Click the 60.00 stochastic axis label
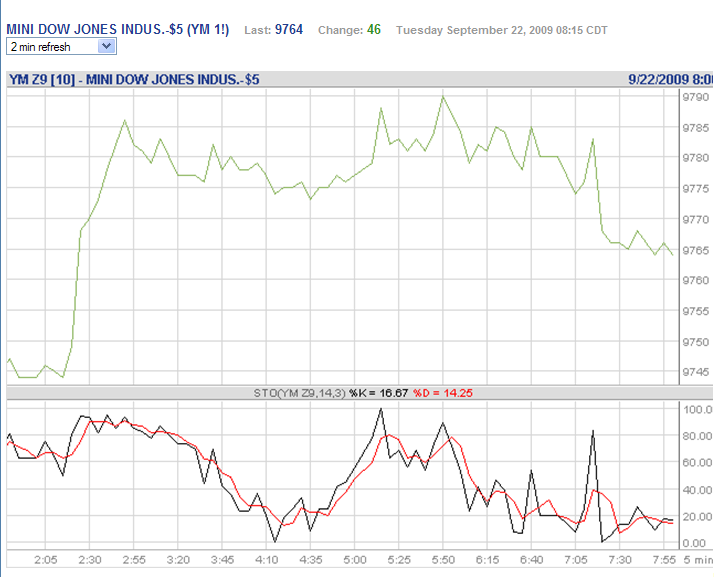The width and height of the screenshot is (714, 577). [x=697, y=463]
